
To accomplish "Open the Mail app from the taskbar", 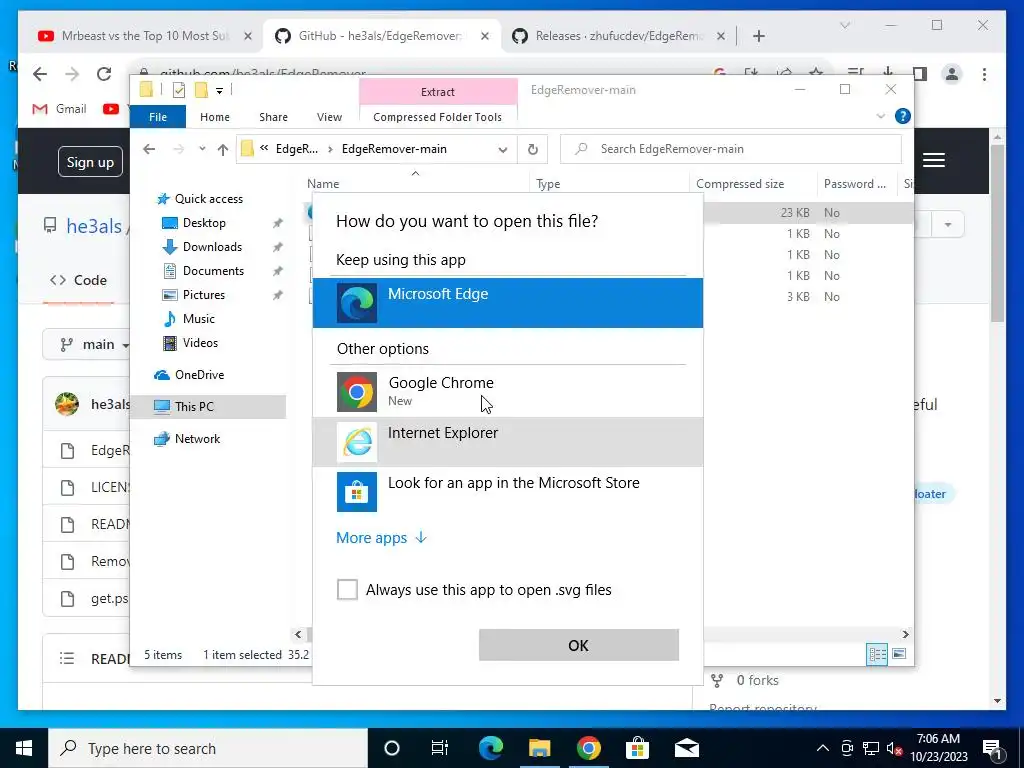I will (686, 748).
